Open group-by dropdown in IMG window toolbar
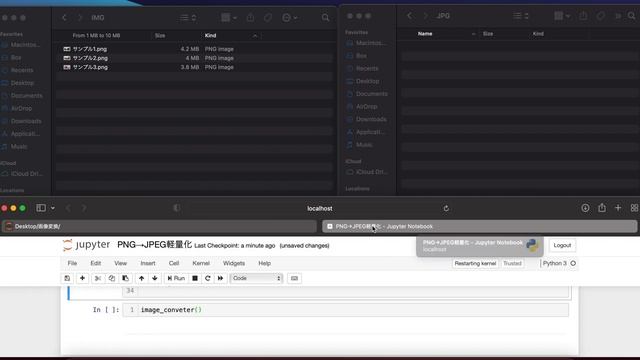The width and height of the screenshot is (640, 360). coord(229,18)
